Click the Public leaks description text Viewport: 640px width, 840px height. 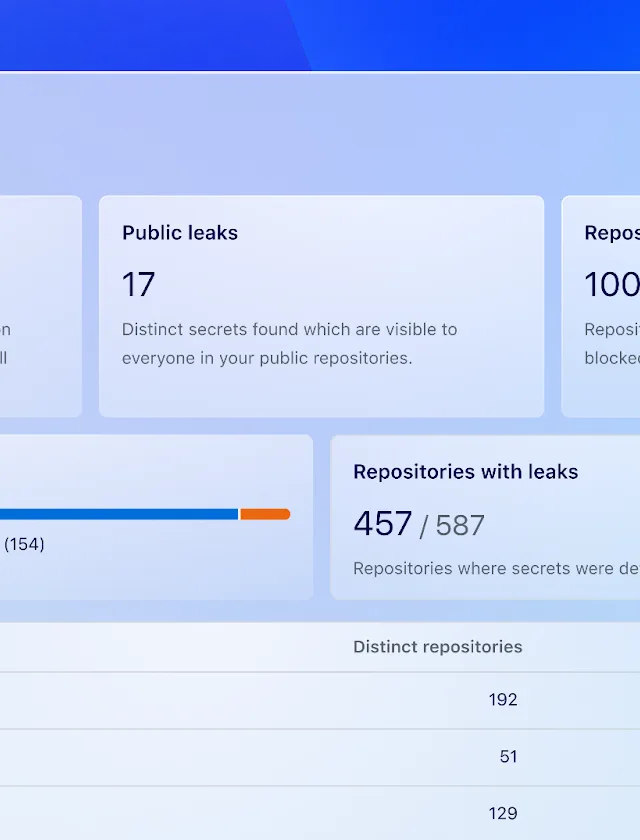289,343
